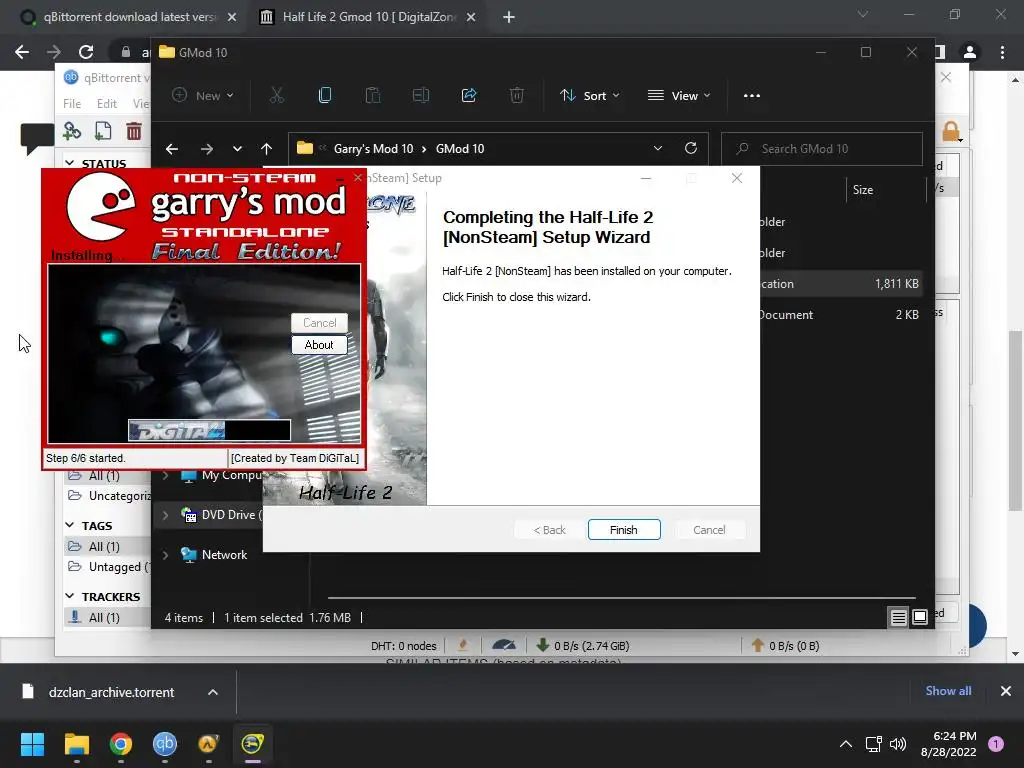The height and width of the screenshot is (768, 1024).
Task: Go up one folder level in Explorer
Action: pyautogui.click(x=266, y=149)
